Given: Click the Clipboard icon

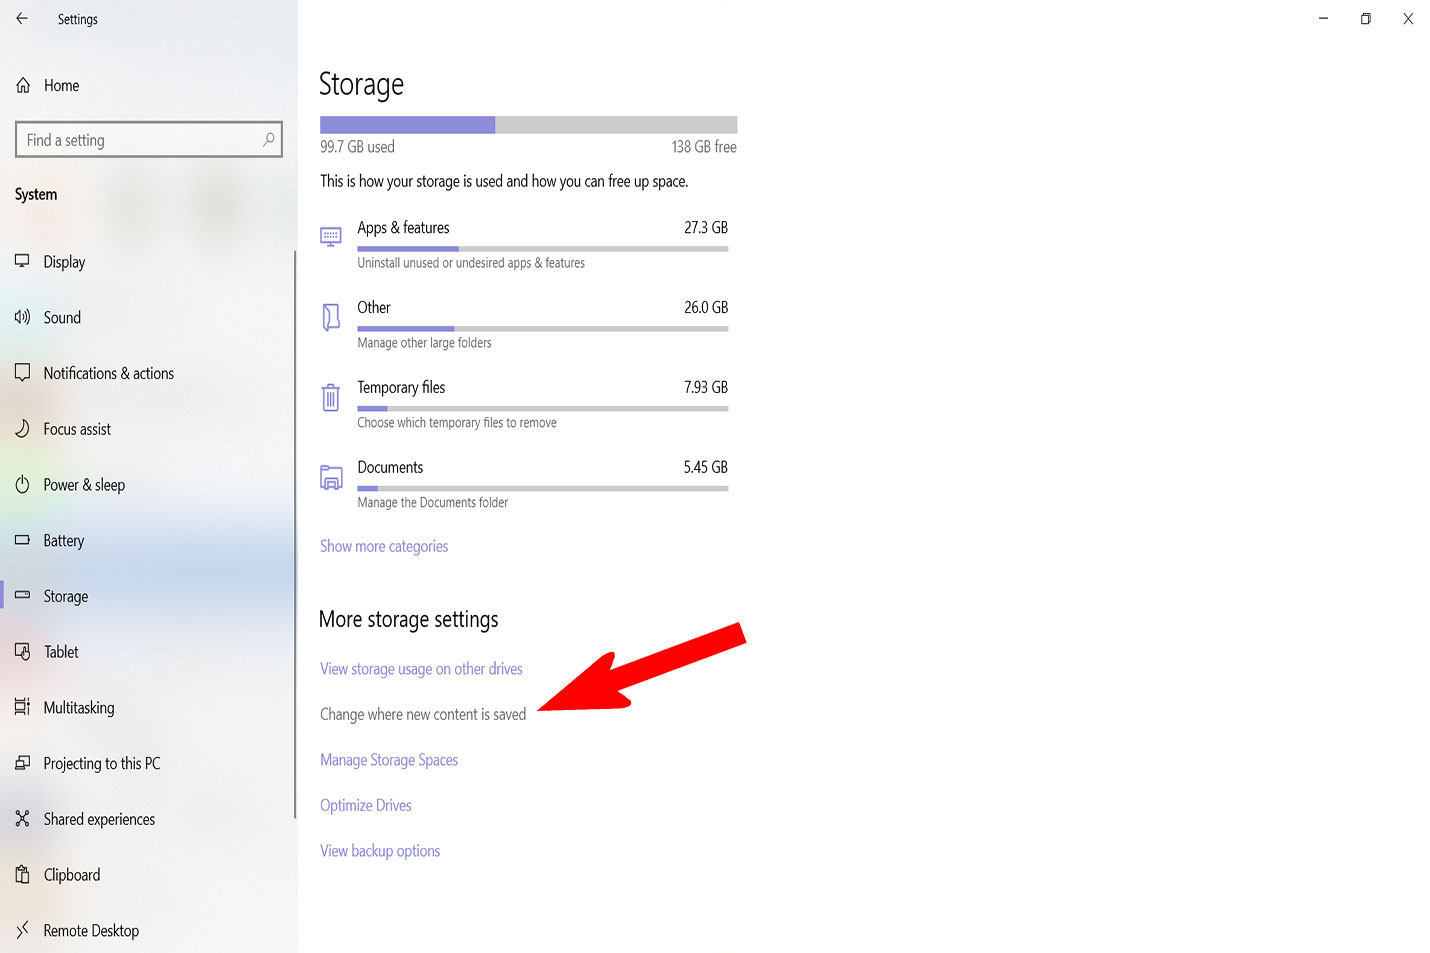Looking at the screenshot, I should (x=22, y=875).
